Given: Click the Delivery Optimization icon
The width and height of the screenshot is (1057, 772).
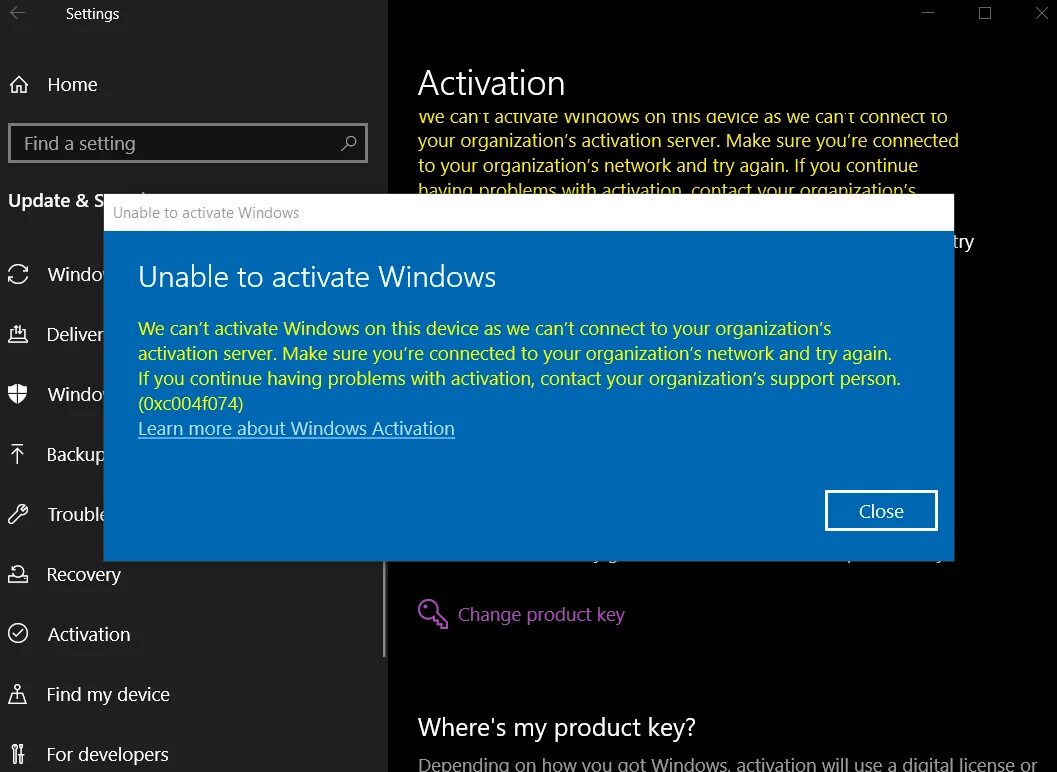Looking at the screenshot, I should 18,334.
